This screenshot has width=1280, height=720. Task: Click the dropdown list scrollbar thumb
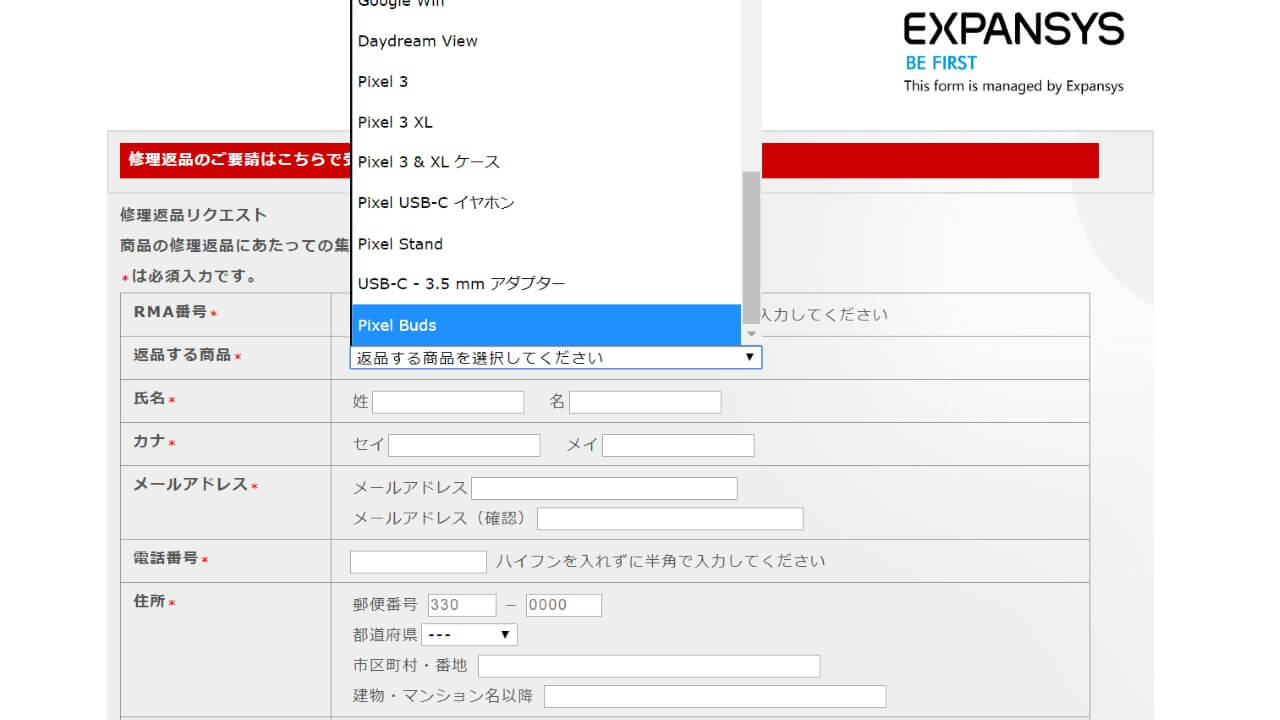pos(751,245)
